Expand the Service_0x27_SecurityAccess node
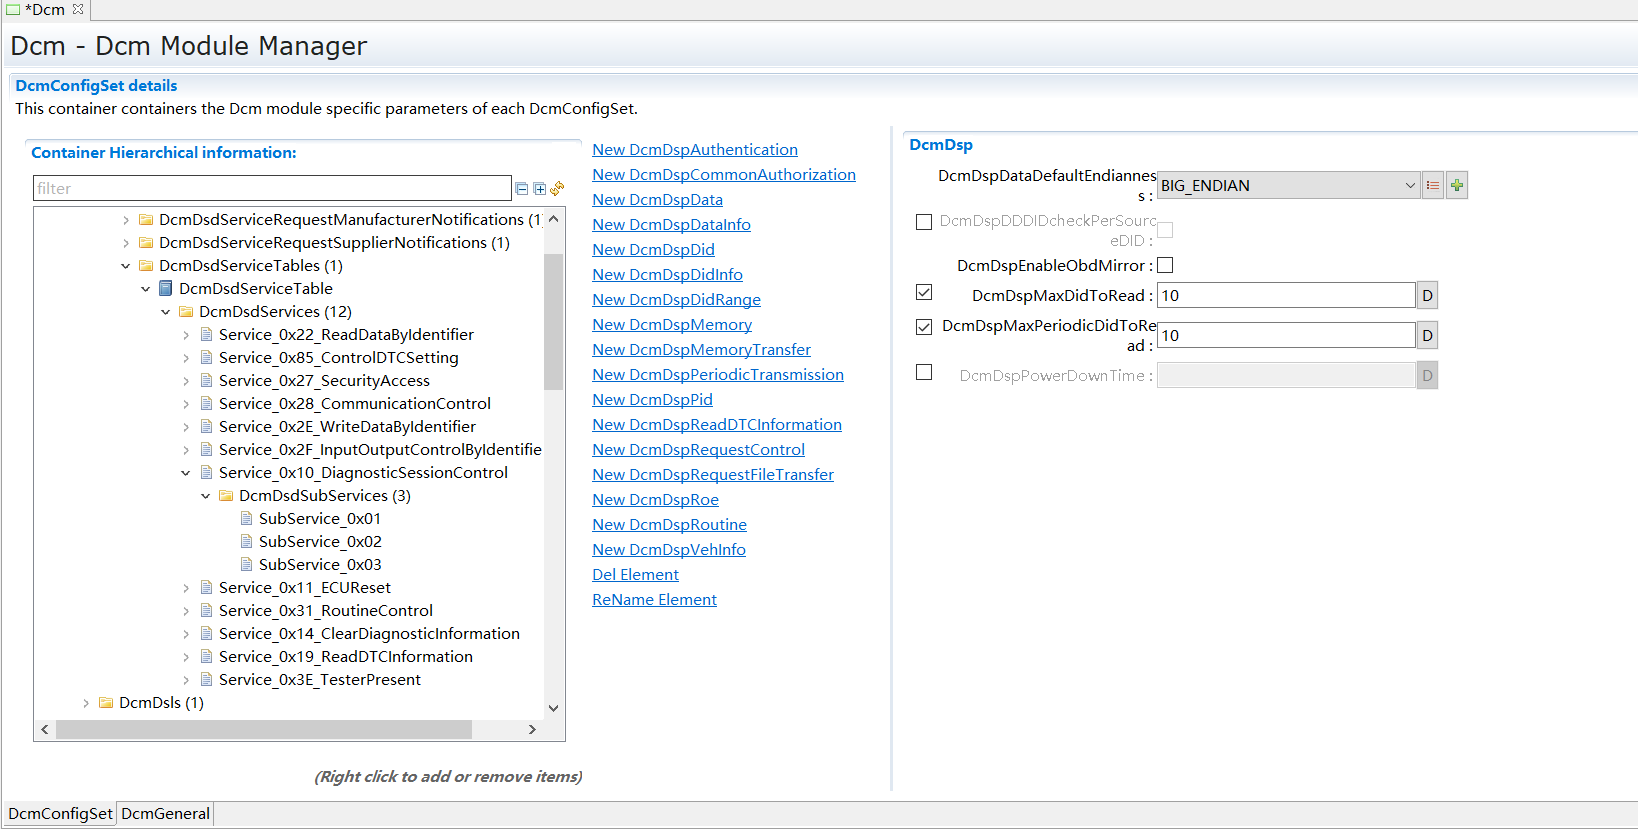 [x=186, y=381]
